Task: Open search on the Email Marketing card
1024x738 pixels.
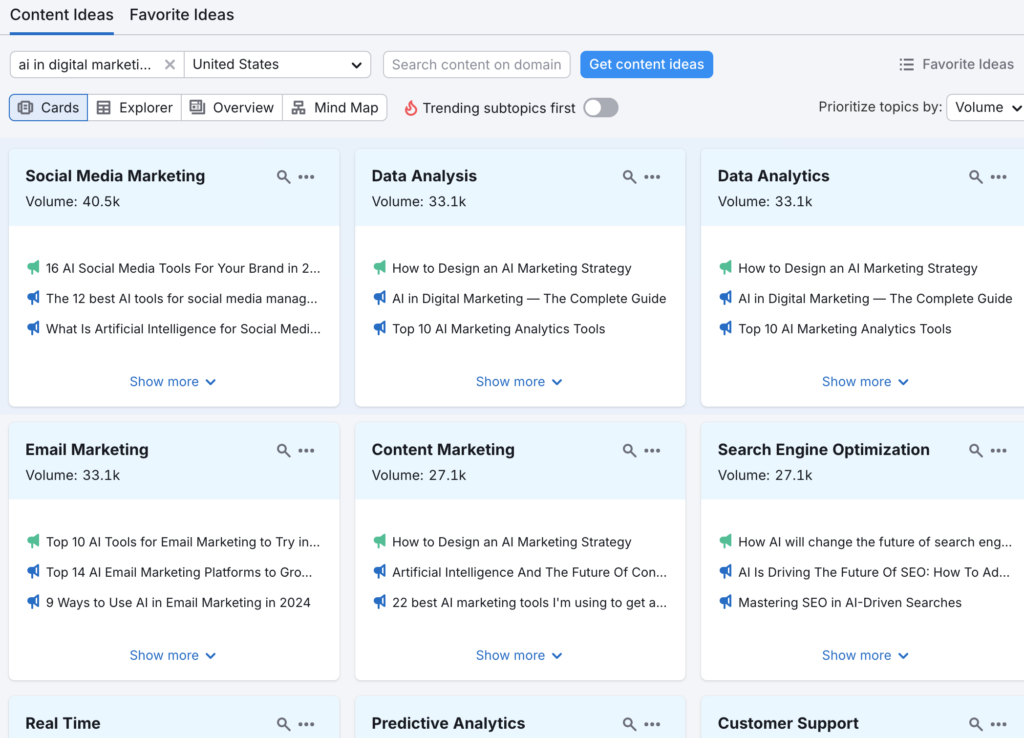Action: click(284, 449)
